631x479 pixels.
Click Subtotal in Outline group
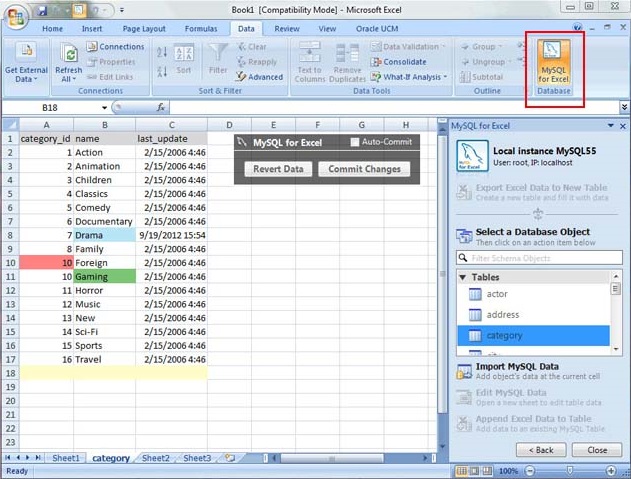point(481,76)
